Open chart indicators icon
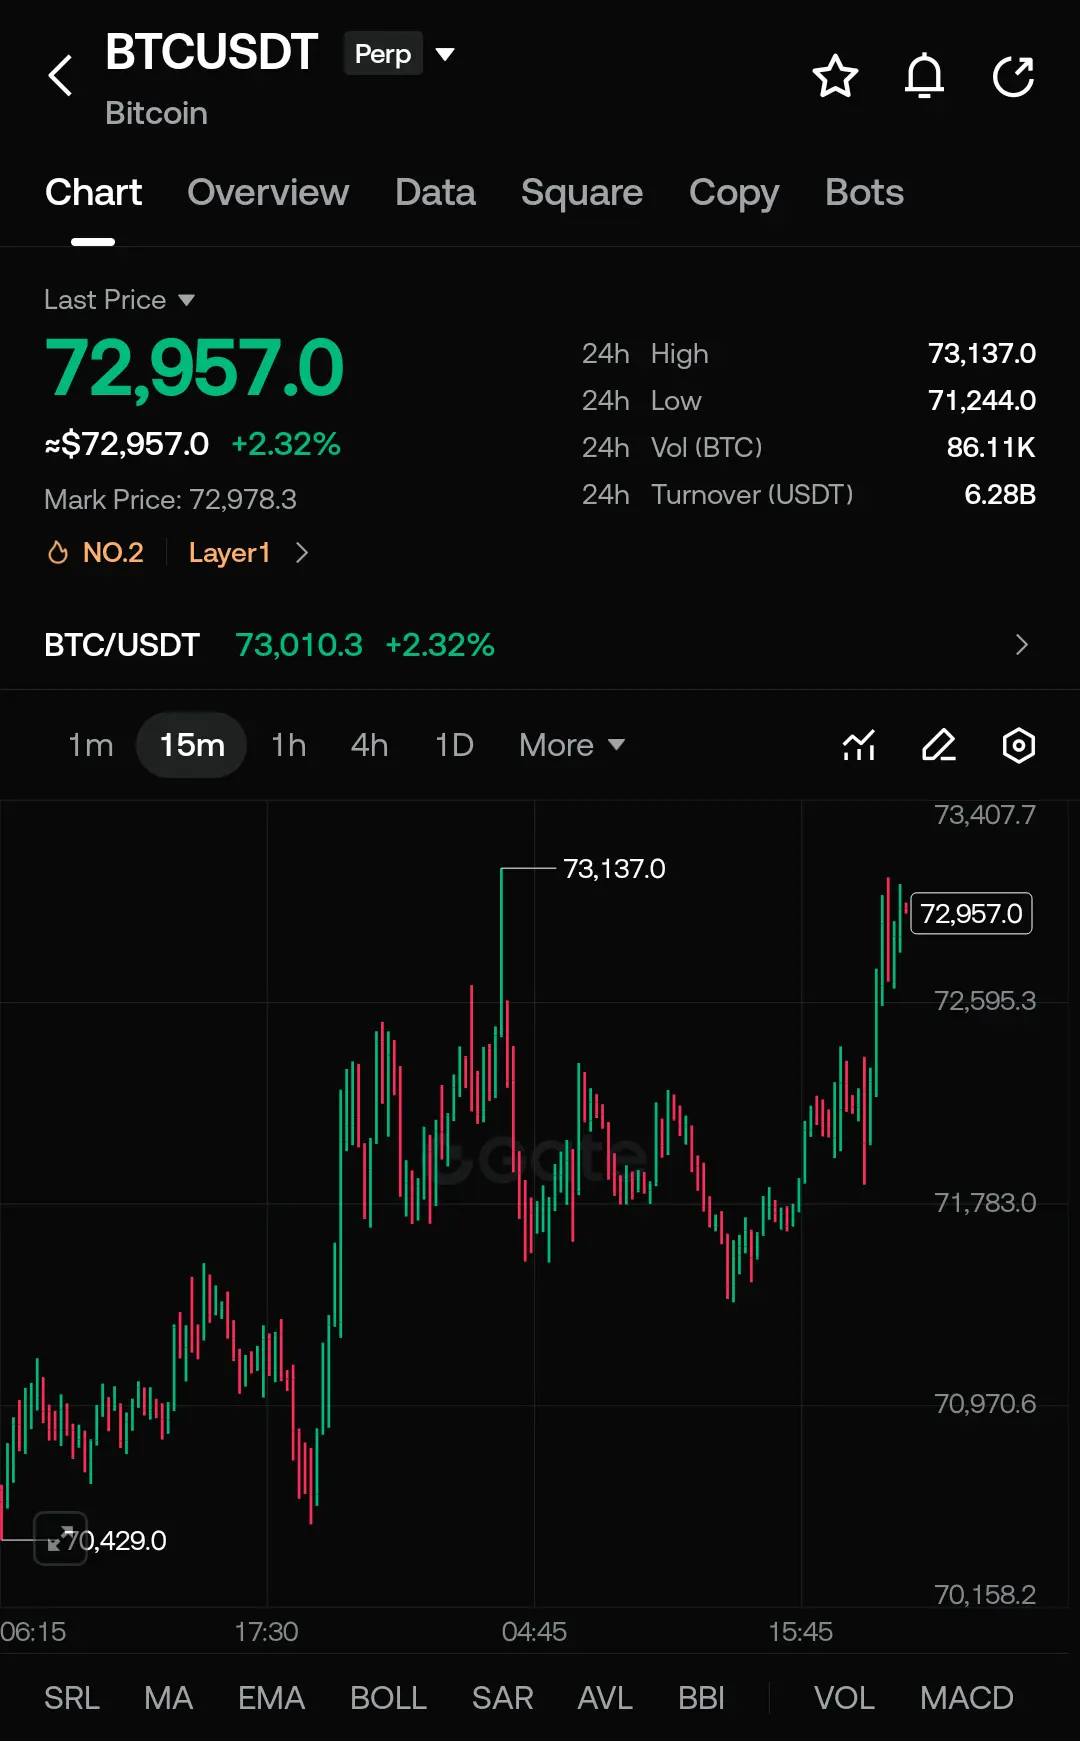Viewport: 1080px width, 1741px height. pyautogui.click(x=859, y=745)
